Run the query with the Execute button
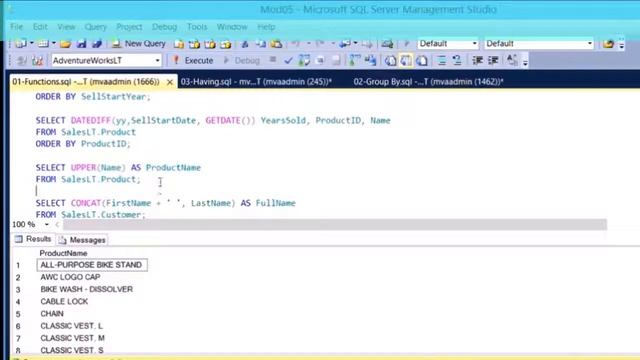The height and width of the screenshot is (360, 640). 193,60
